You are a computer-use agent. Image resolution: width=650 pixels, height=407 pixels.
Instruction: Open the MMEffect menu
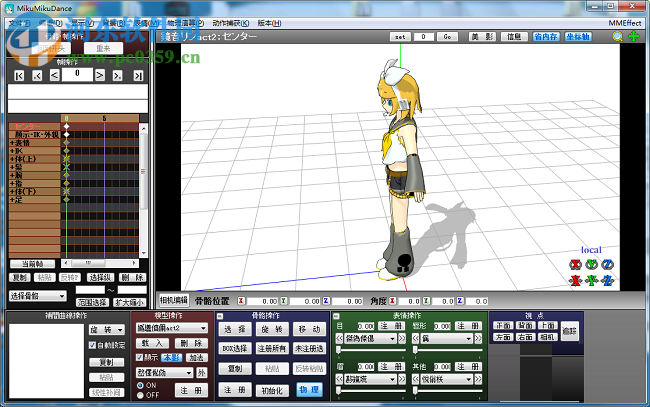pyautogui.click(x=625, y=23)
